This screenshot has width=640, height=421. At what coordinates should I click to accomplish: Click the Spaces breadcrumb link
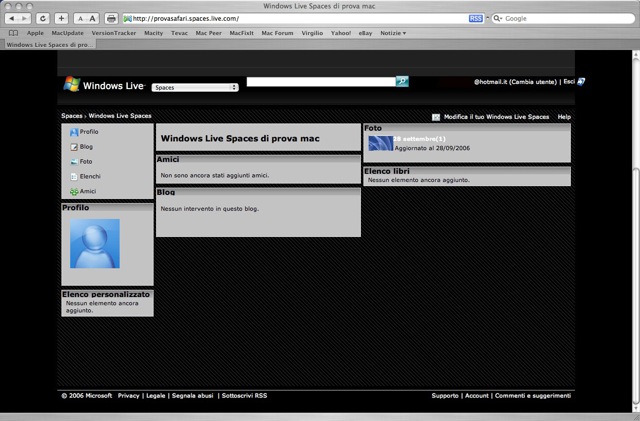point(72,116)
